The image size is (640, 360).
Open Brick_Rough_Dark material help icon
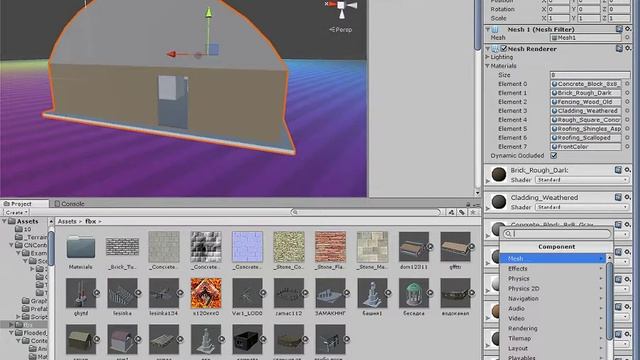618,170
